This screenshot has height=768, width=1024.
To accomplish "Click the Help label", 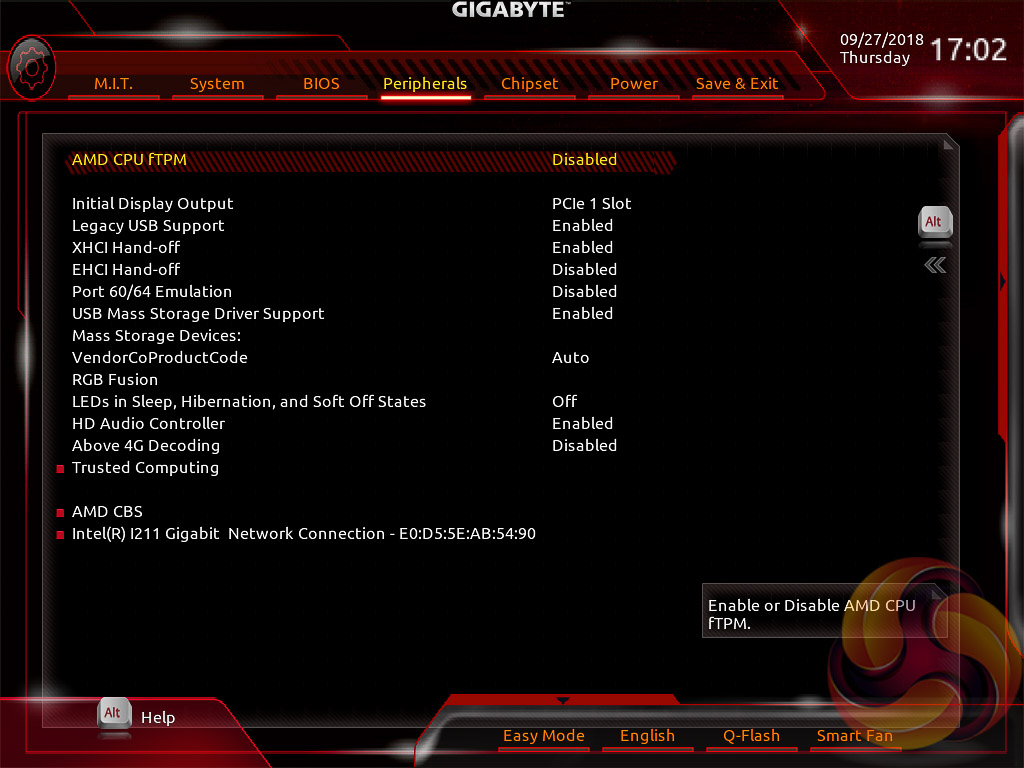I will pos(158,718).
